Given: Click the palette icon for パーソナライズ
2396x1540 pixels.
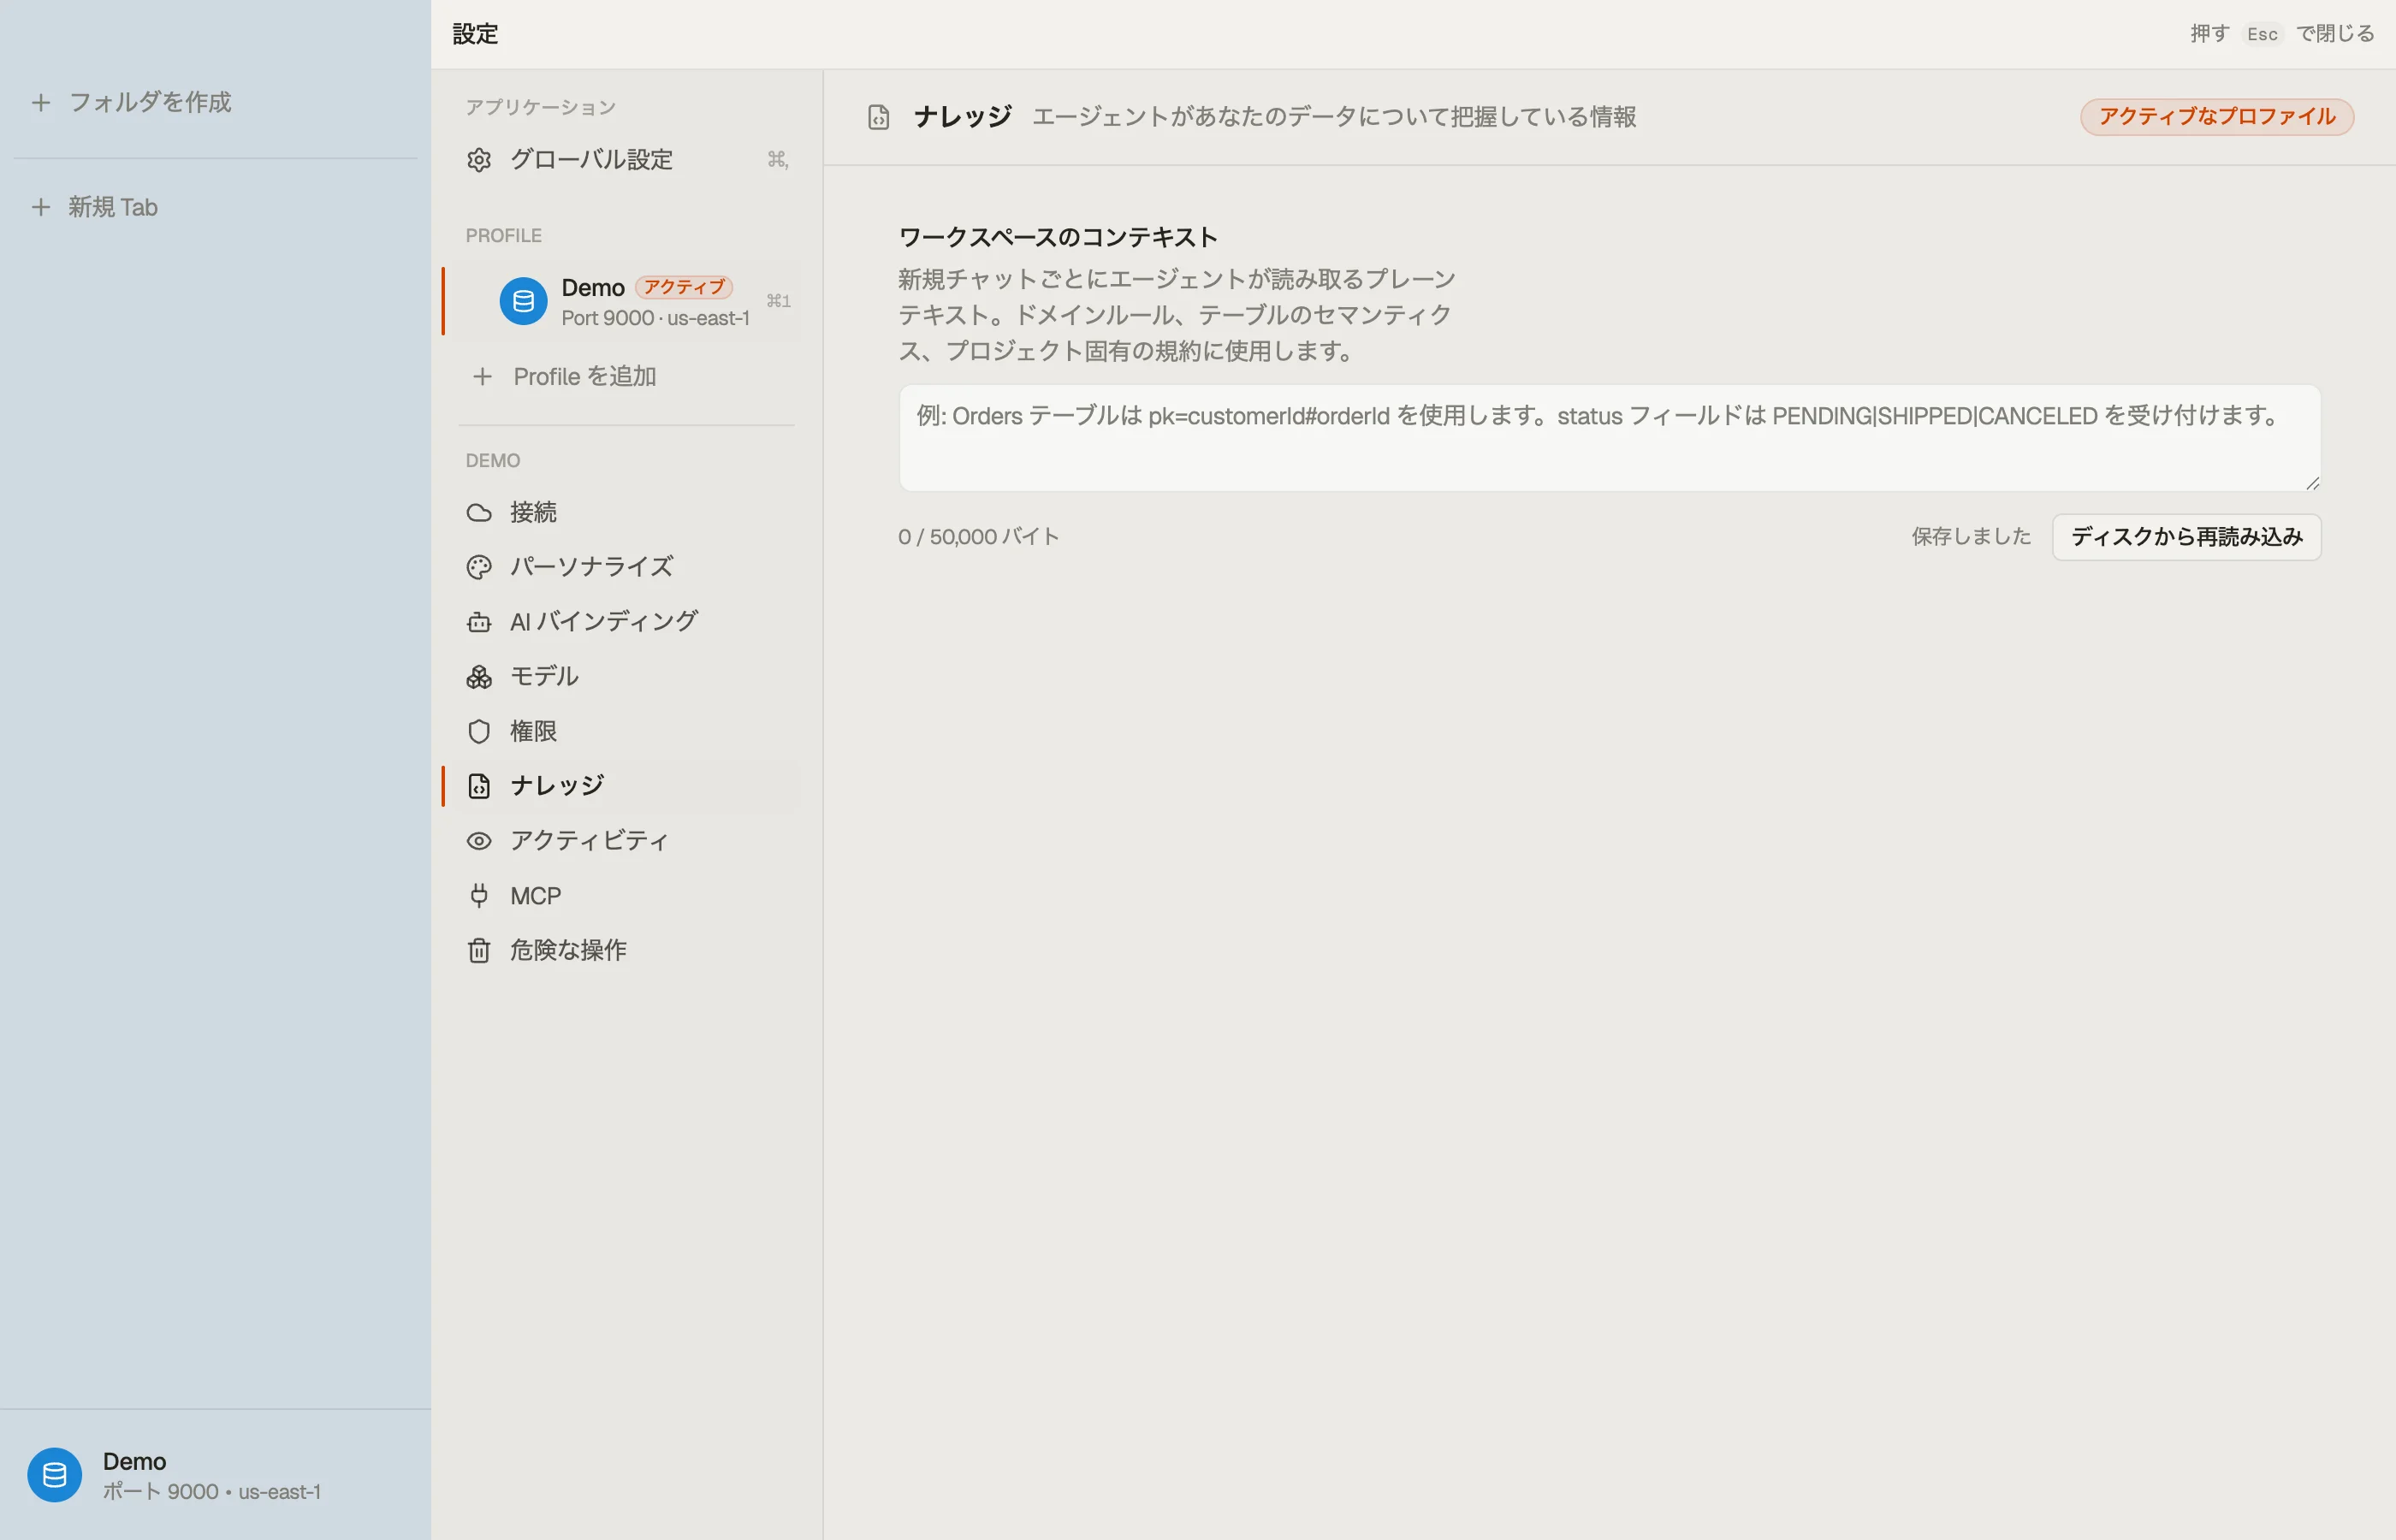Looking at the screenshot, I should point(479,567).
